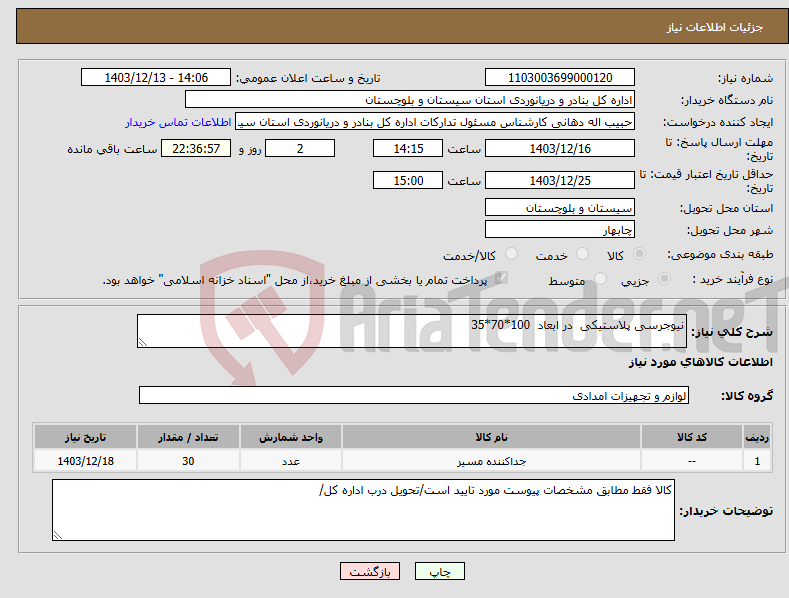
Task: Click the جزئیات اطلاعات نیاز header title
Action: (715, 27)
